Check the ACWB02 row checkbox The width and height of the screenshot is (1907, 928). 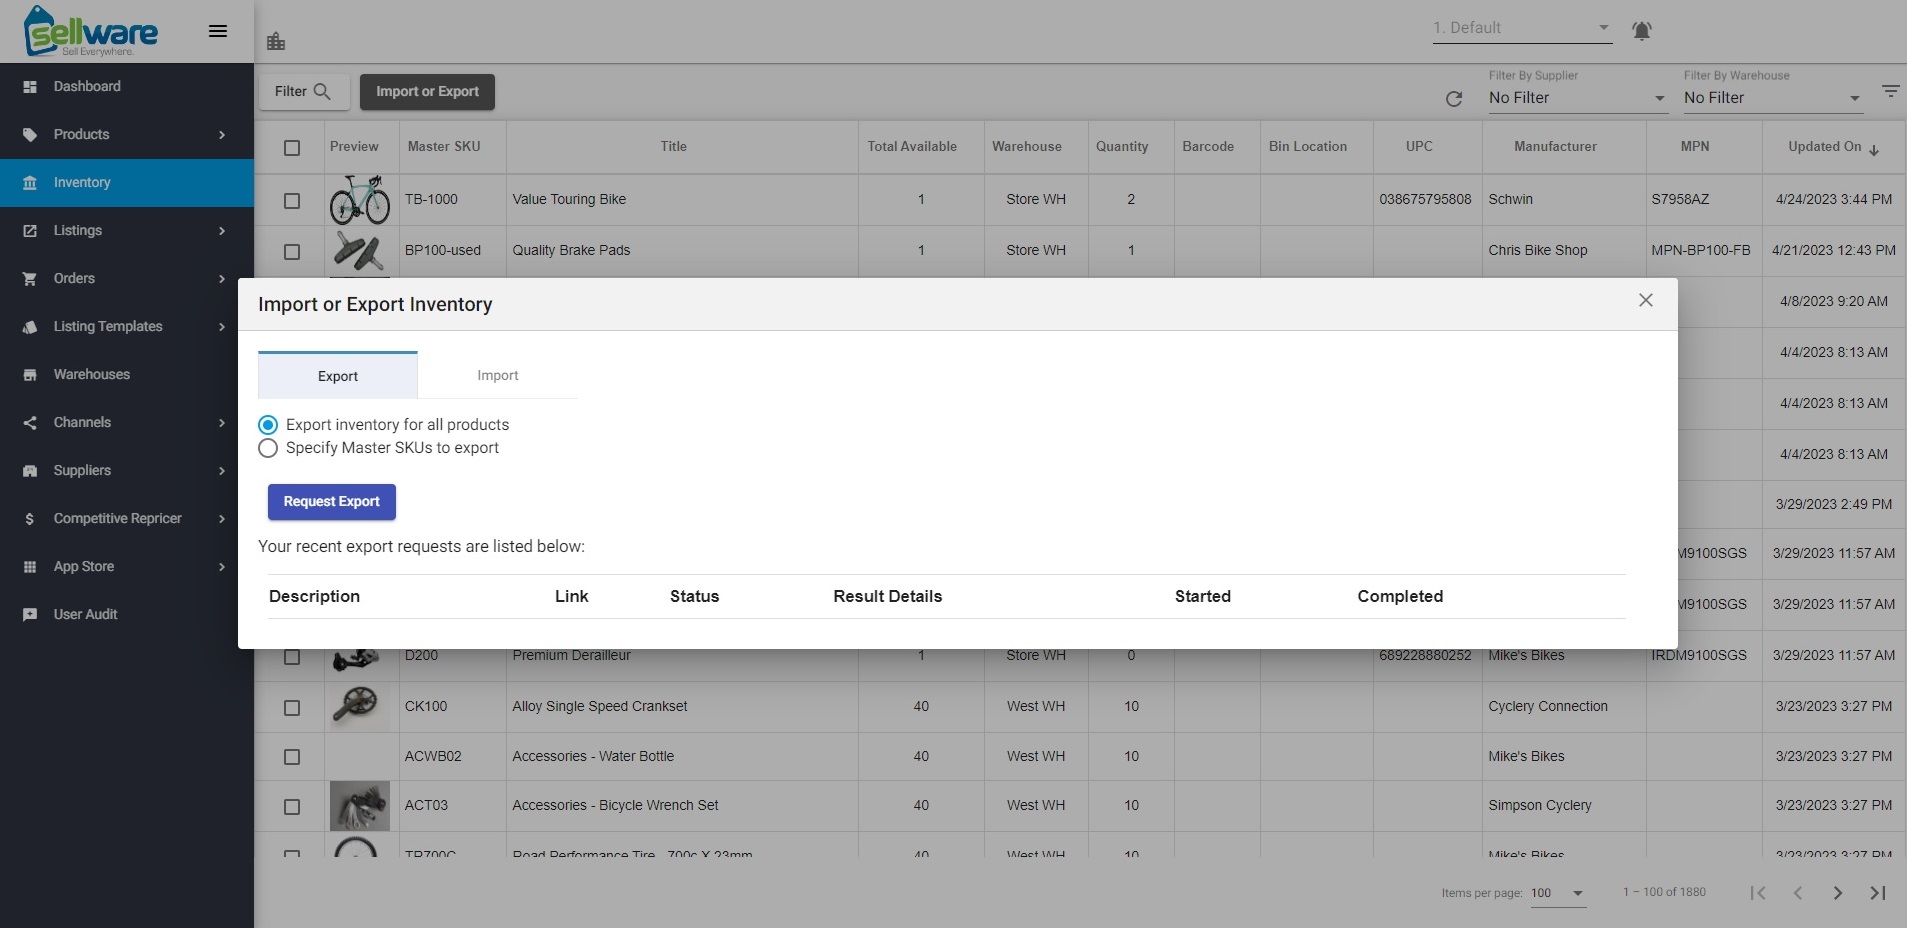click(x=292, y=758)
